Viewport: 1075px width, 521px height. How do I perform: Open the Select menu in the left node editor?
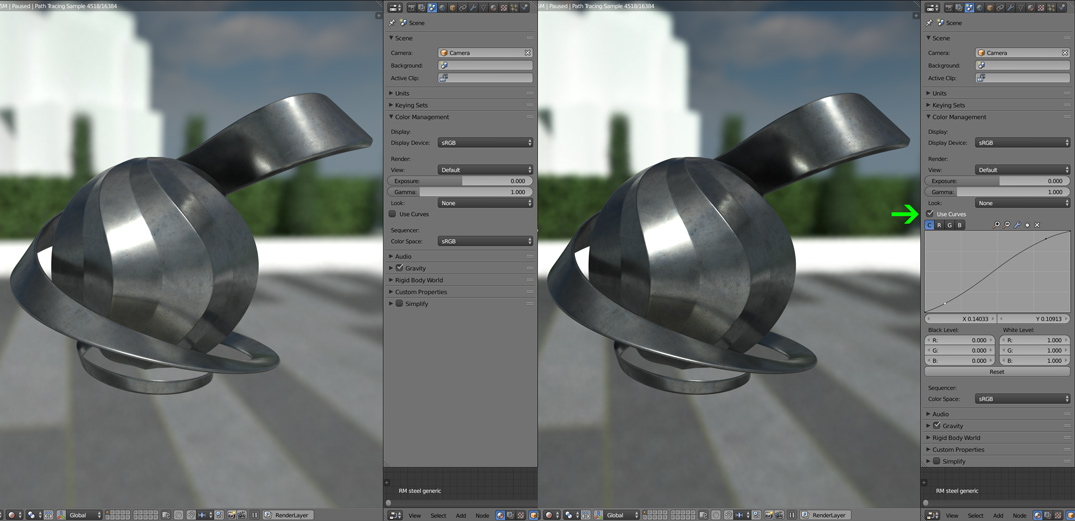point(438,516)
